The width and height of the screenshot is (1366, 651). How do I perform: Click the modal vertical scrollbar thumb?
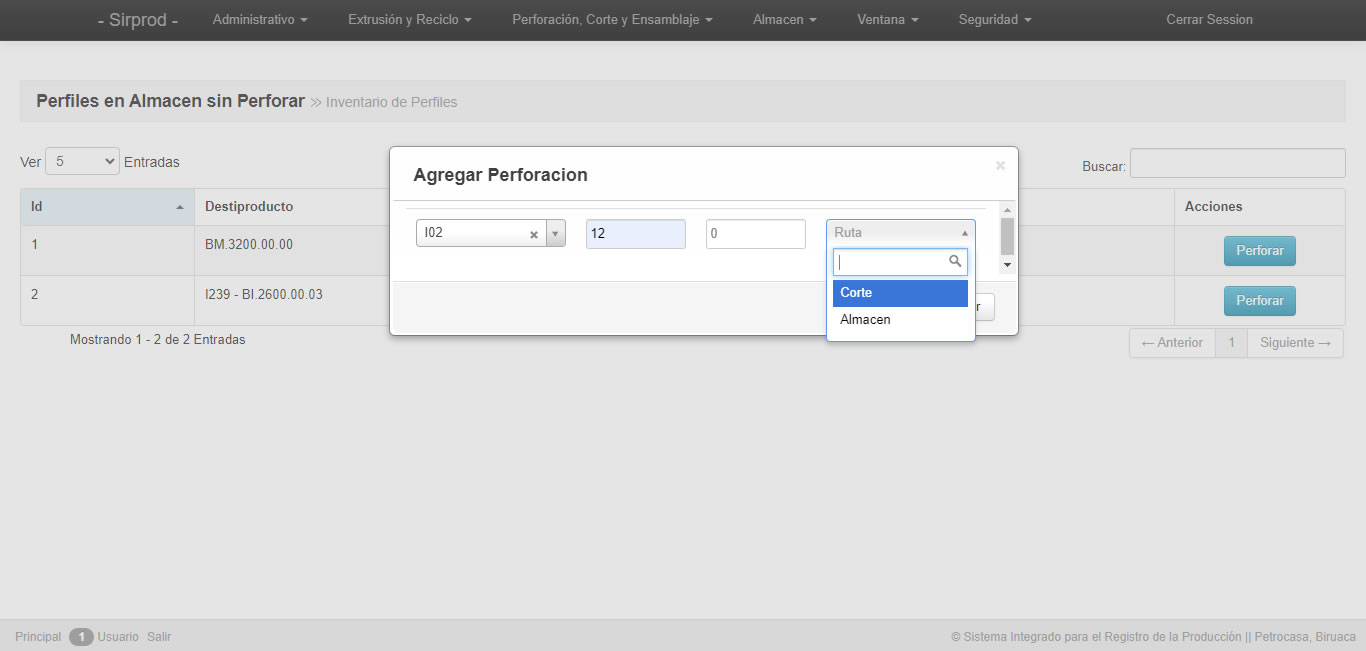coord(1007,237)
